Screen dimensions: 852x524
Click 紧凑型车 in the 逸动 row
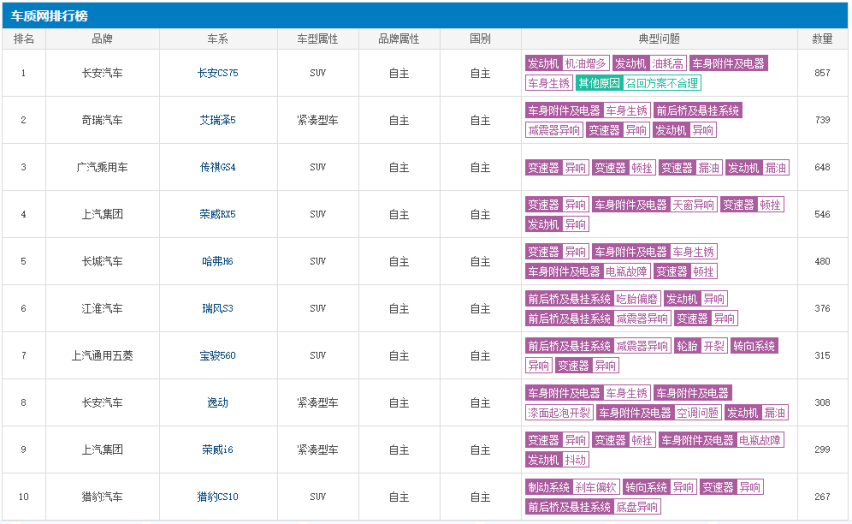[317, 403]
